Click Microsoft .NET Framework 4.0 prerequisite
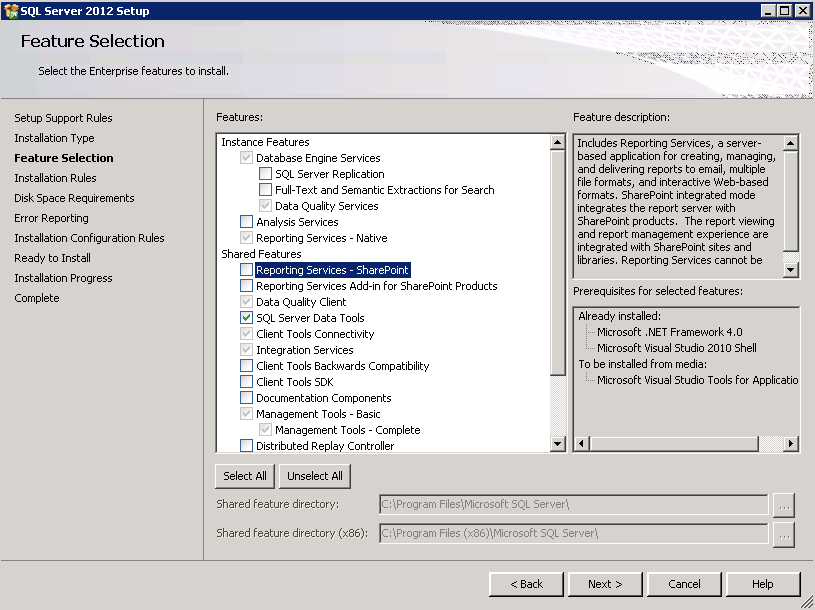The image size is (815, 610). (670, 332)
